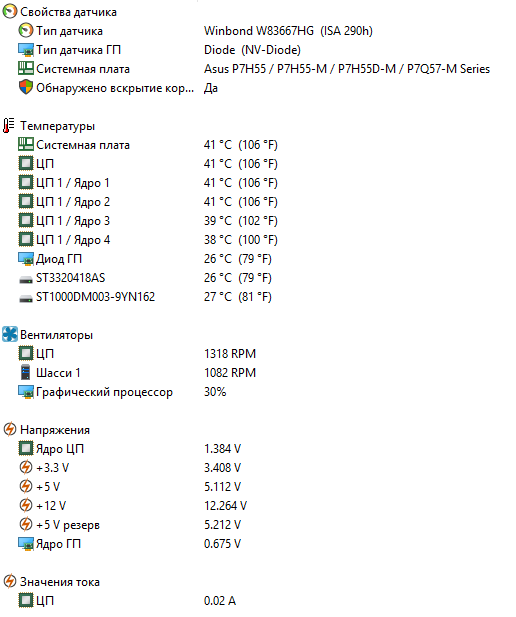Click the hard drive icon for ST3320418AS
Viewport: 516px width, 617px height.
pyautogui.click(x=26, y=279)
